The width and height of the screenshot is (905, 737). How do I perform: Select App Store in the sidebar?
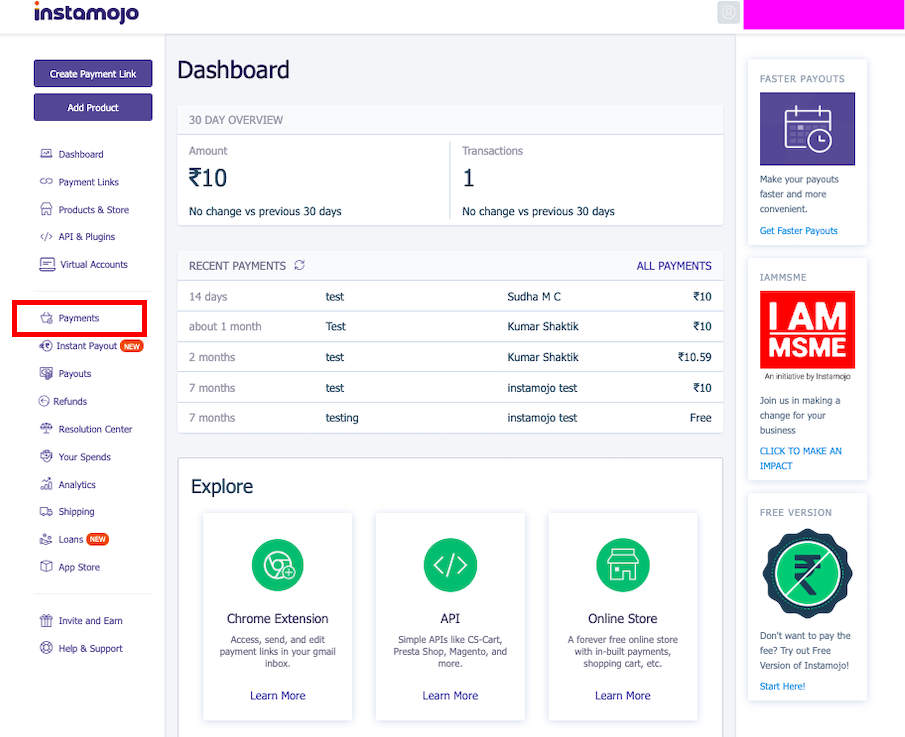click(x=79, y=567)
